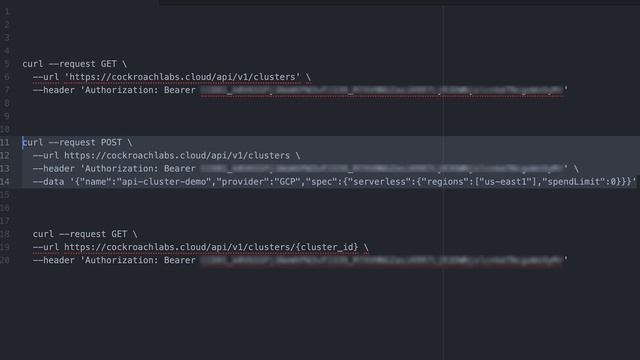Click '--data' flag on line 14

(48, 182)
